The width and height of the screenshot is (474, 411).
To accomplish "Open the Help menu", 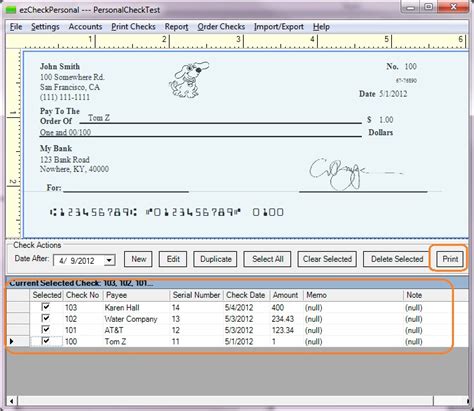I will [321, 27].
